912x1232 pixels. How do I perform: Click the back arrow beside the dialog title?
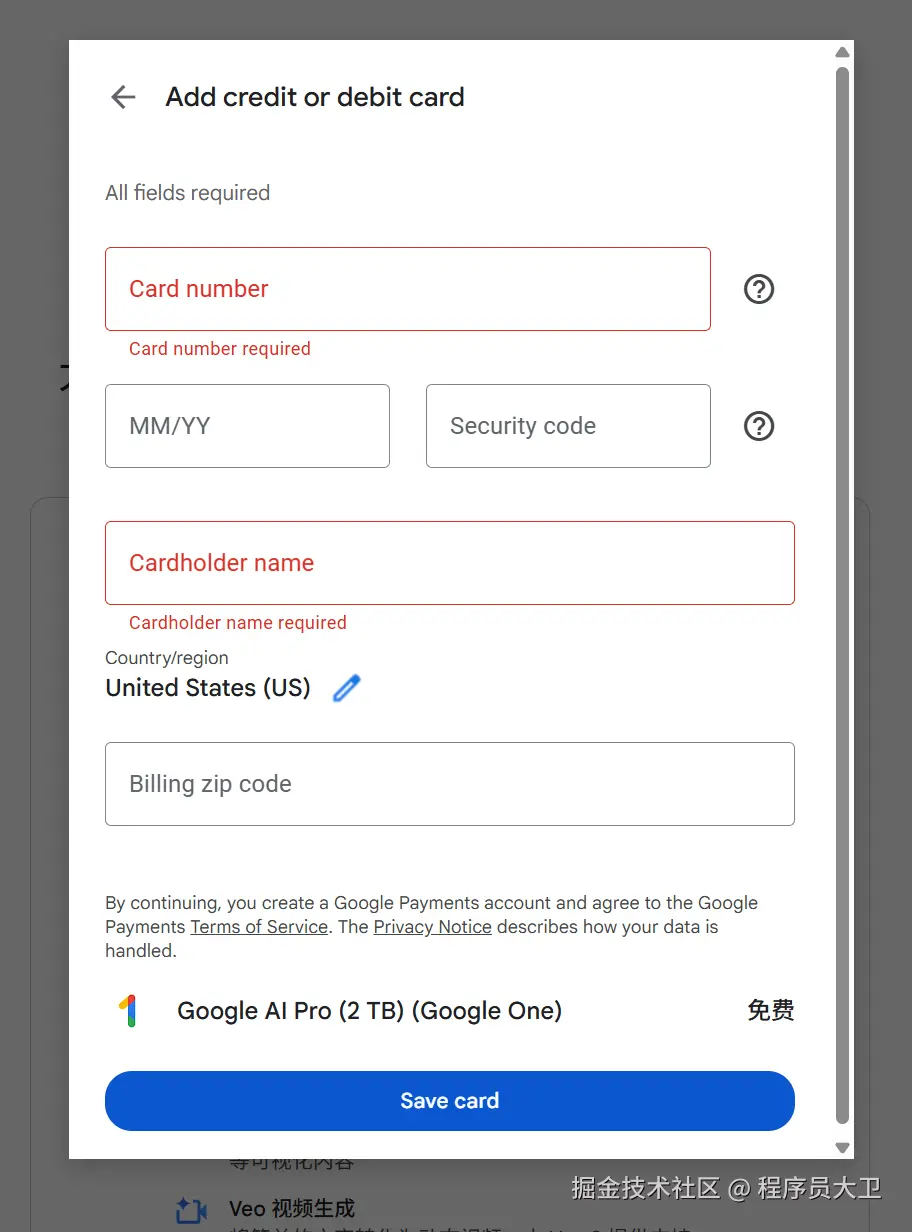point(123,97)
